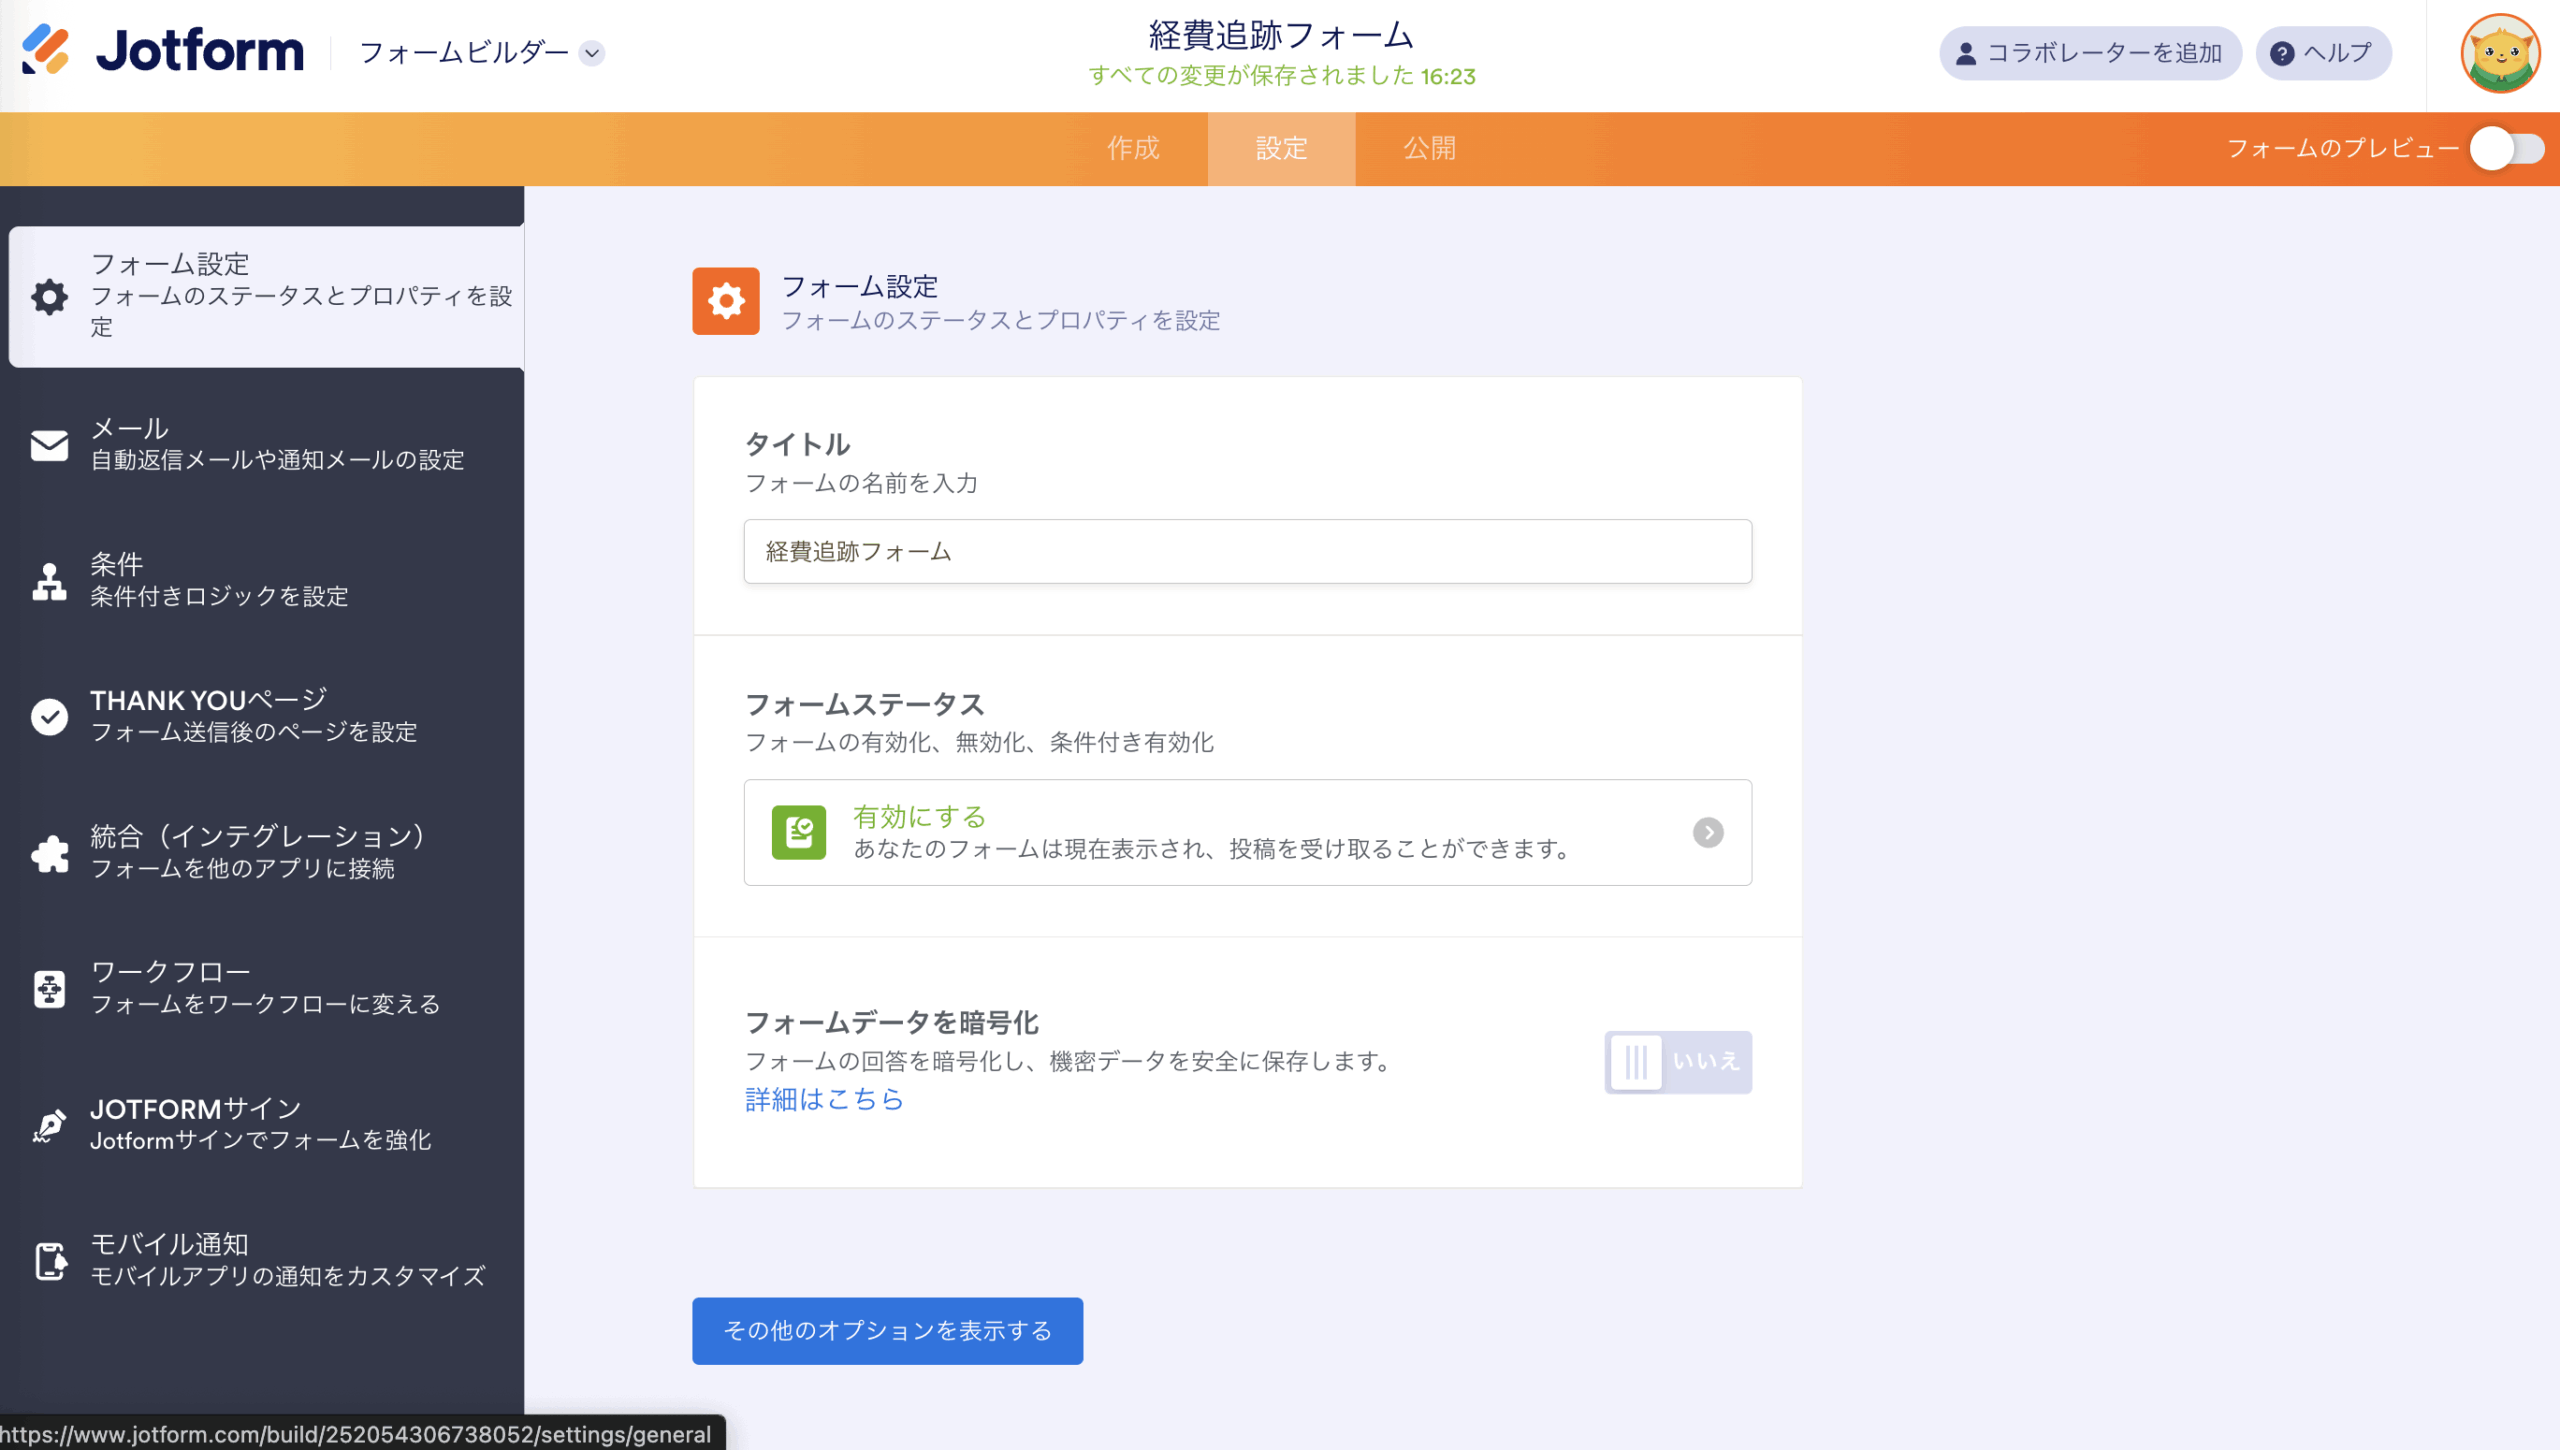Click the Integrations puzzle piece icon
2560x1450 pixels.
49,853
